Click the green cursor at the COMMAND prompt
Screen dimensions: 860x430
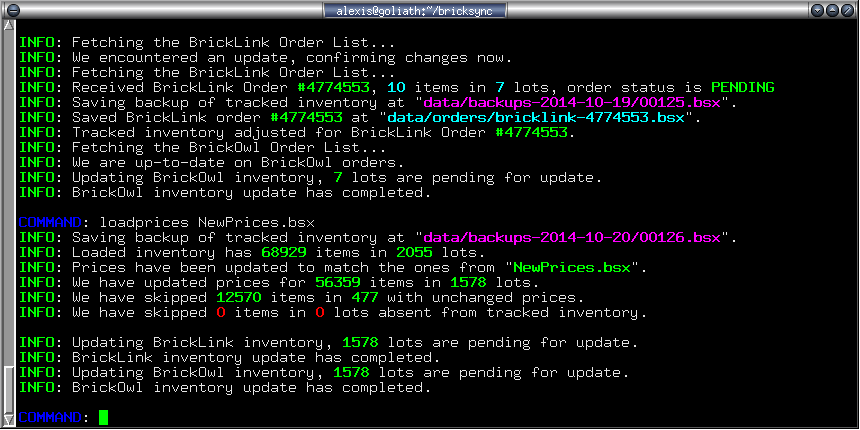[x=104, y=417]
